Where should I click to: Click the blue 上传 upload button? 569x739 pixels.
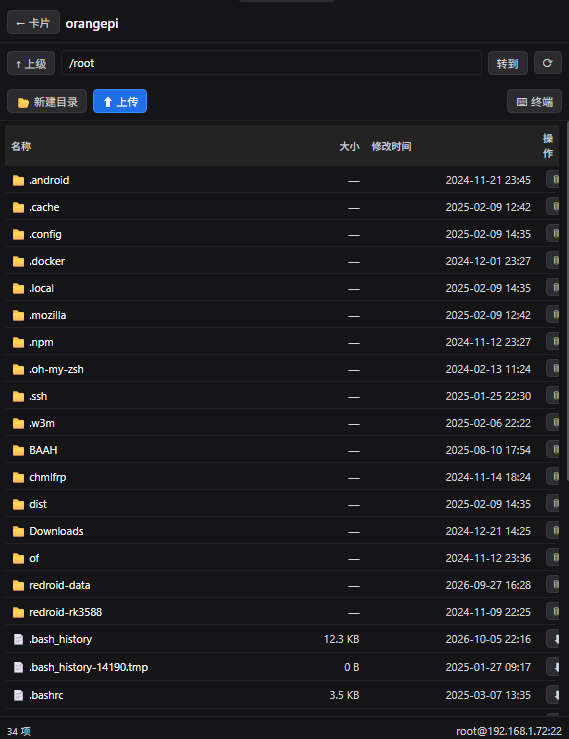click(120, 101)
